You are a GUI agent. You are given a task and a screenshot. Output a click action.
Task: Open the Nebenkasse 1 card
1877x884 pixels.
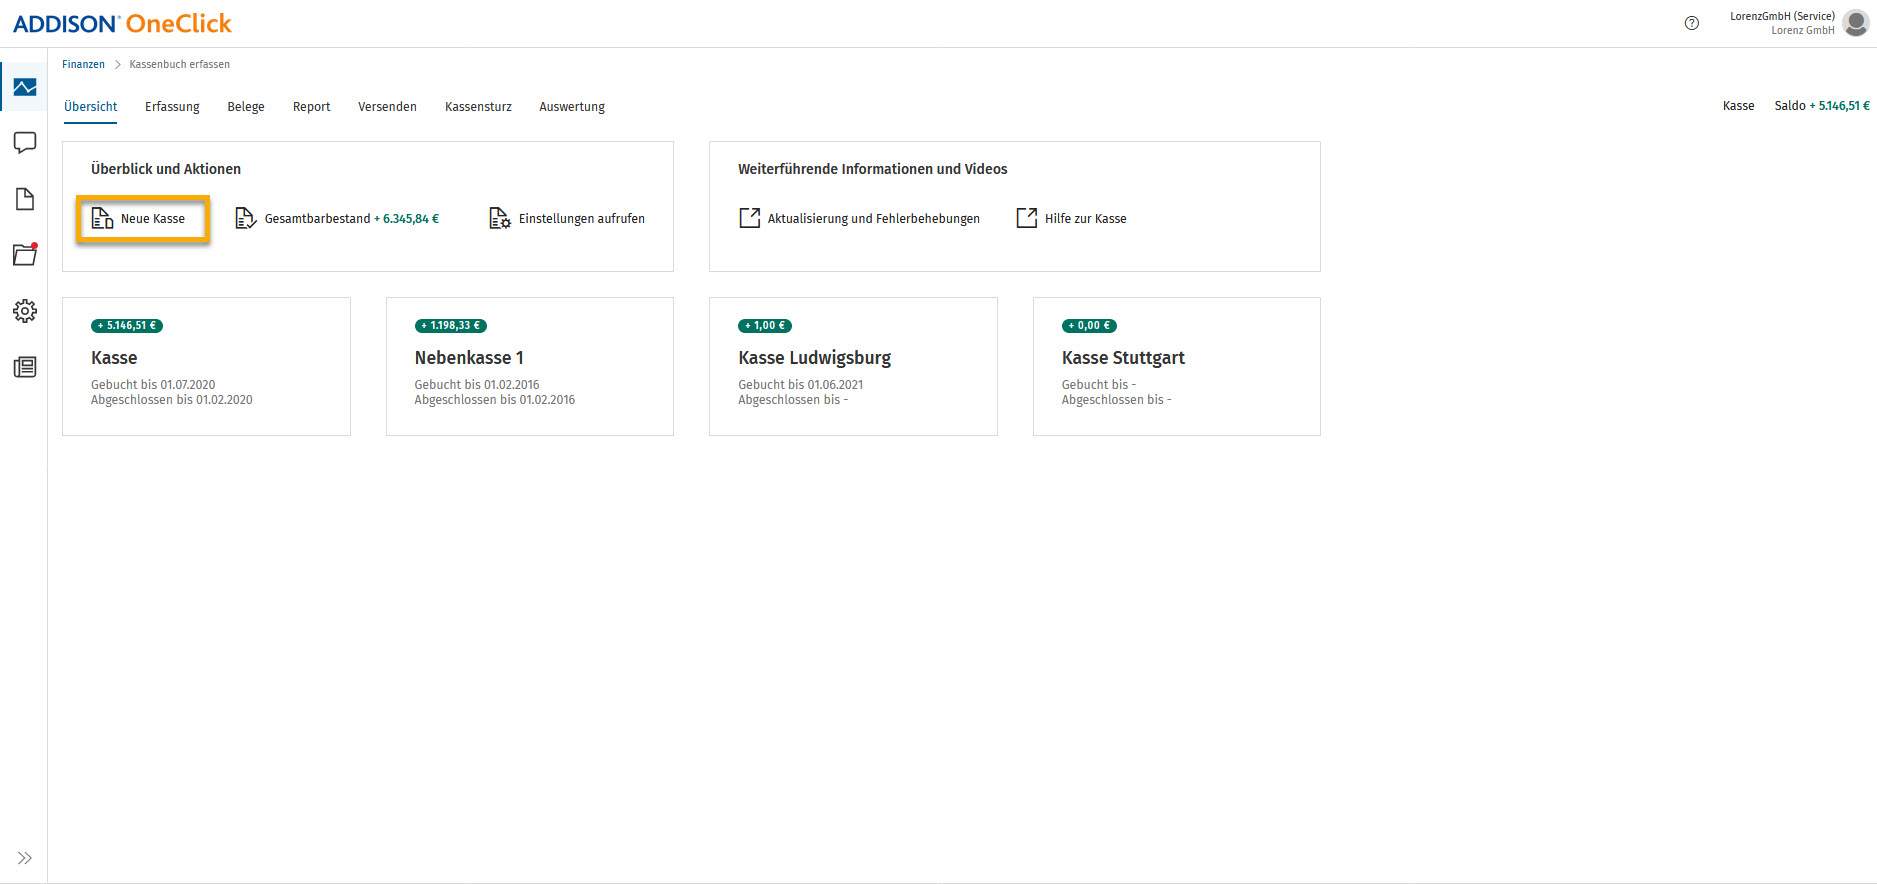coord(530,366)
